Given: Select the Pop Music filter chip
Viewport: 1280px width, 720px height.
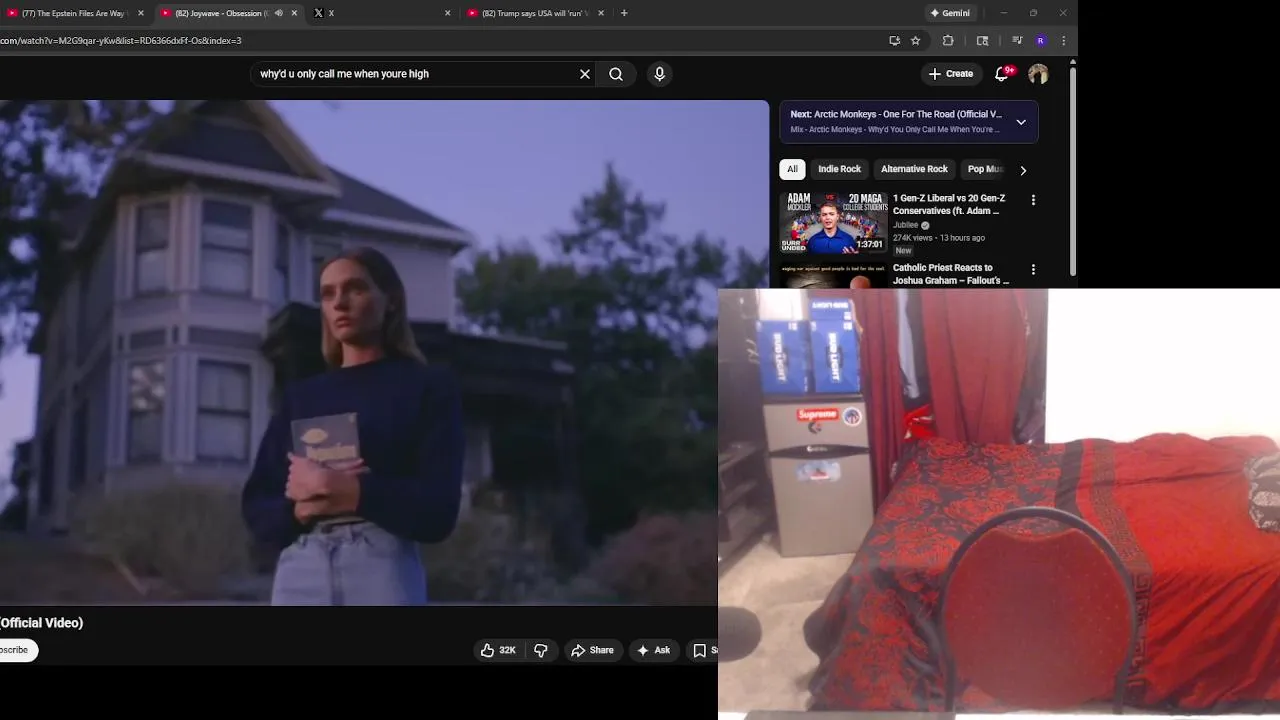Looking at the screenshot, I should [986, 169].
